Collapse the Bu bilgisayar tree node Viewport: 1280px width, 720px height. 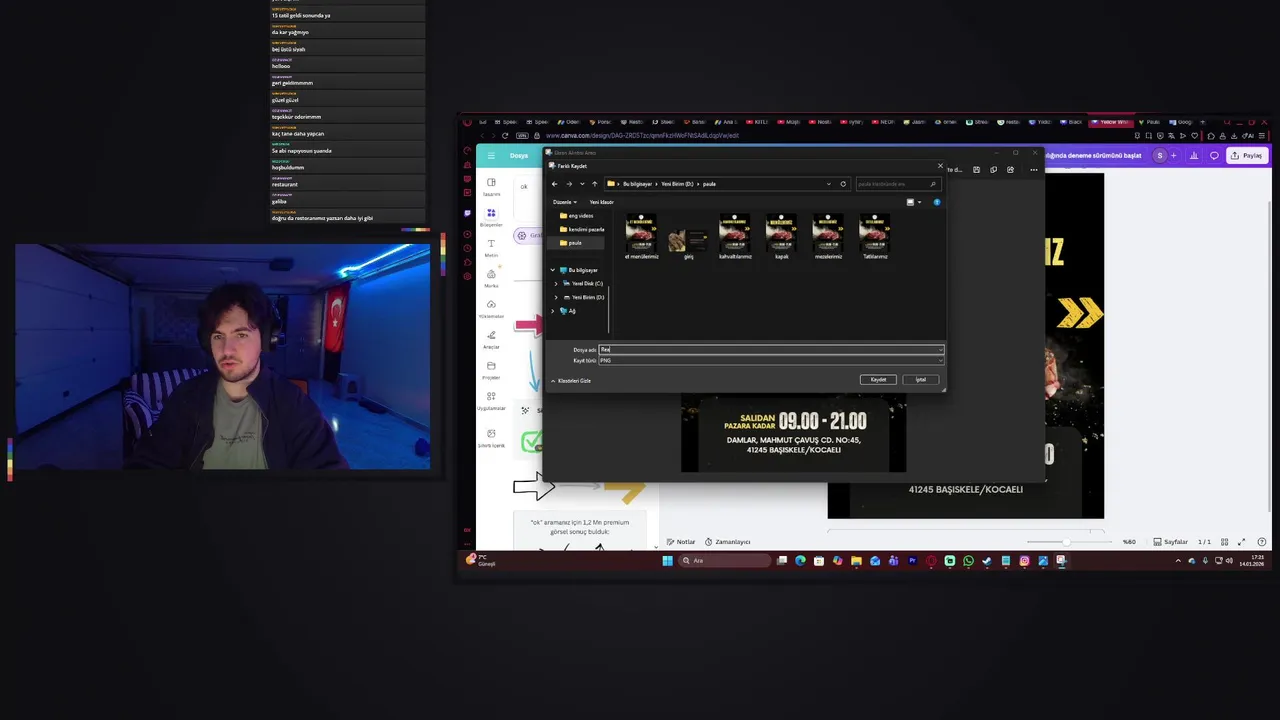pyautogui.click(x=552, y=270)
